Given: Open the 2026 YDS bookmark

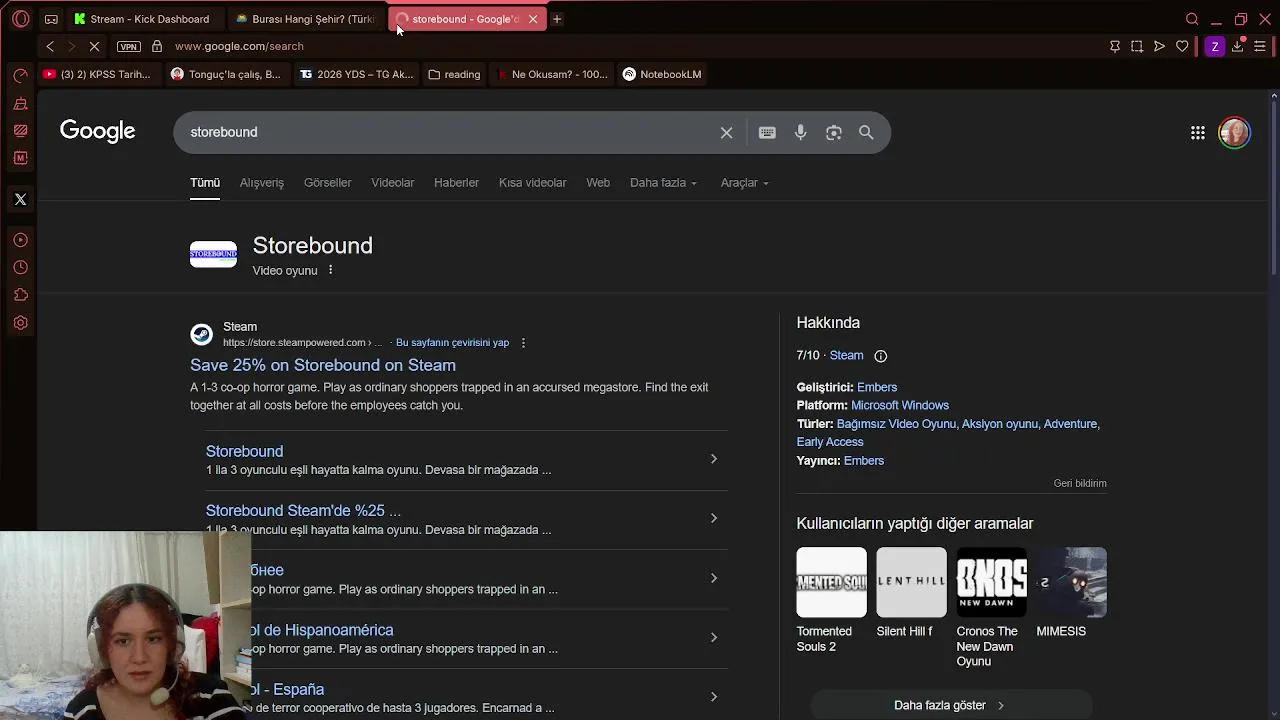Looking at the screenshot, I should pyautogui.click(x=356, y=74).
